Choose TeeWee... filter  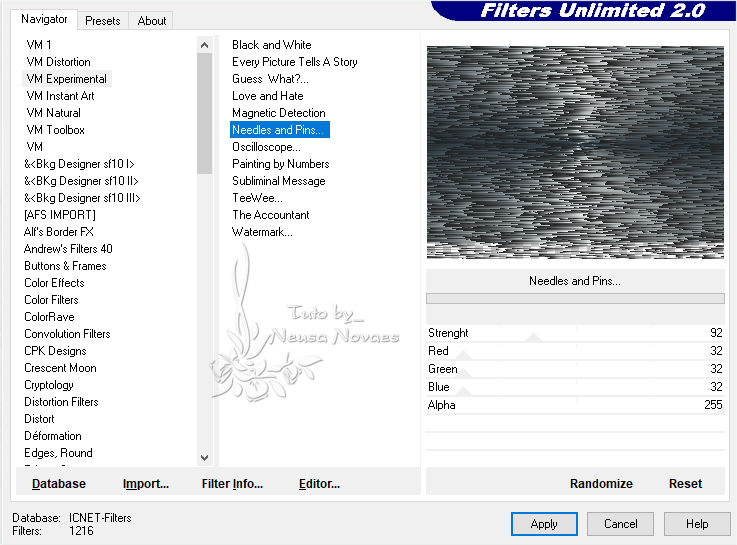tap(257, 198)
